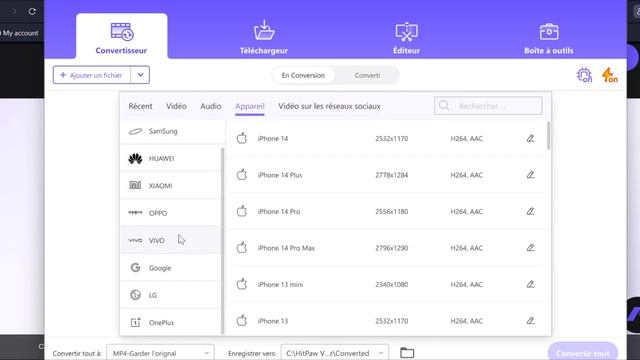This screenshot has height=360, width=640.
Task: Choose the iPhone 13 preset
Action: (x=386, y=321)
